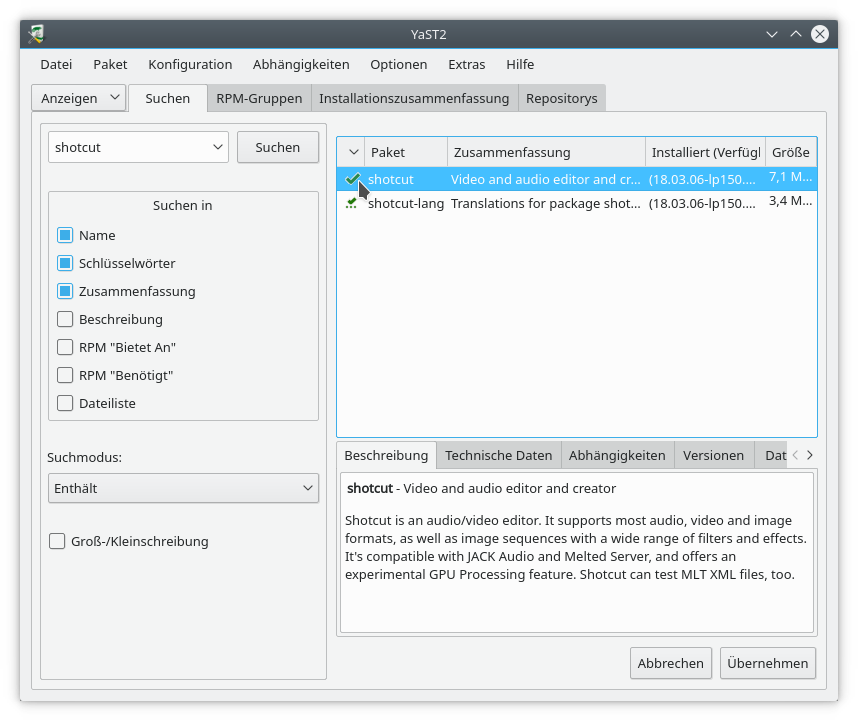Open the Paket menu
Image resolution: width=858 pixels, height=721 pixels.
(x=110, y=65)
